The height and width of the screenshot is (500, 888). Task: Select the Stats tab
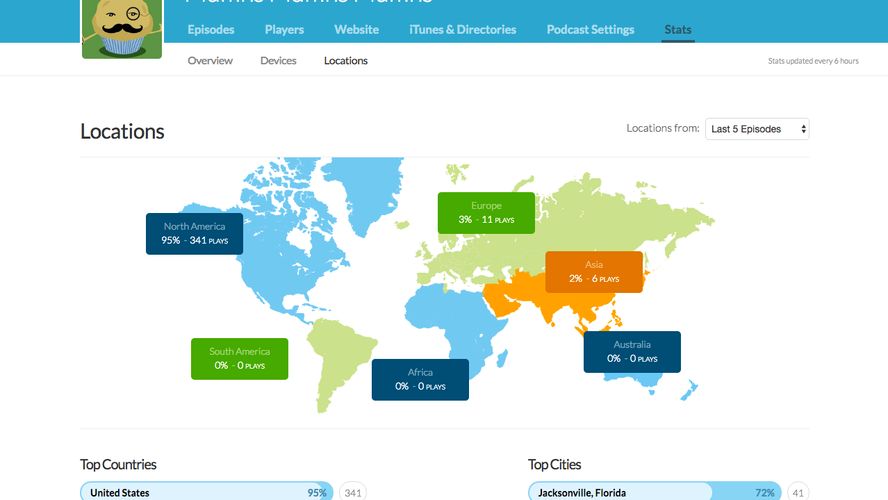pyautogui.click(x=678, y=29)
